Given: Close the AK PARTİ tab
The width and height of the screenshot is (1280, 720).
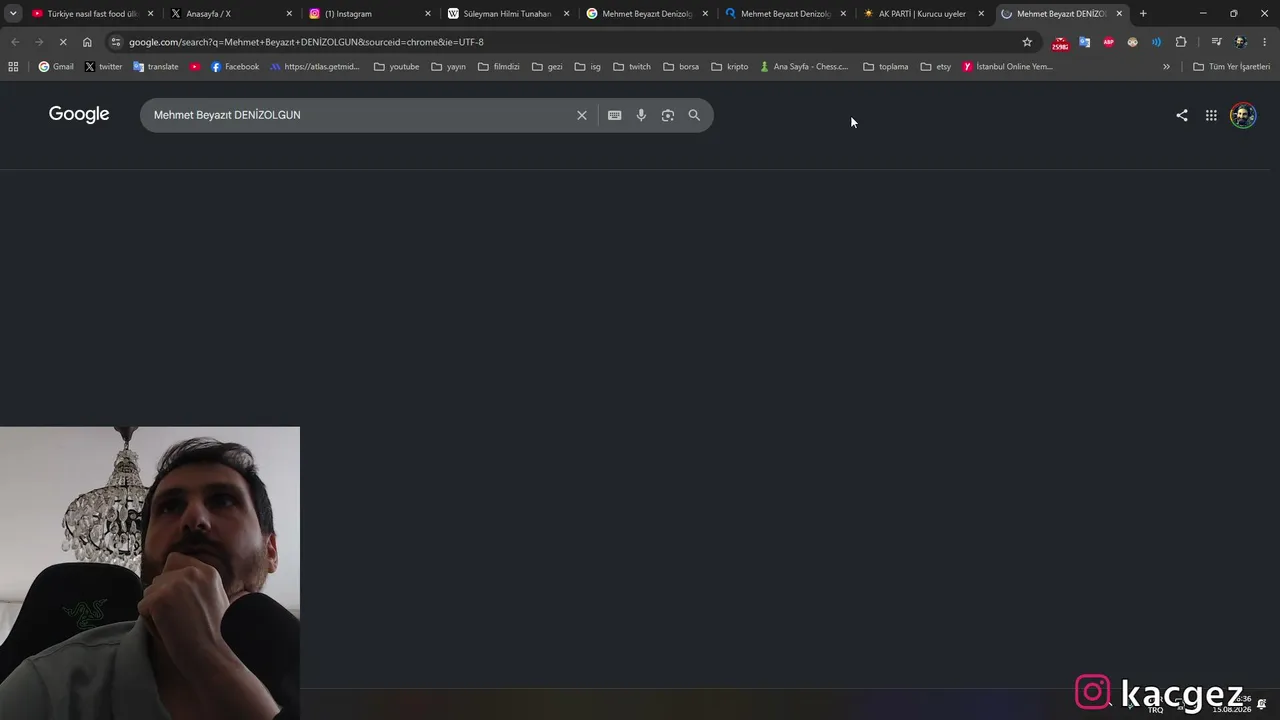Looking at the screenshot, I should 981,14.
